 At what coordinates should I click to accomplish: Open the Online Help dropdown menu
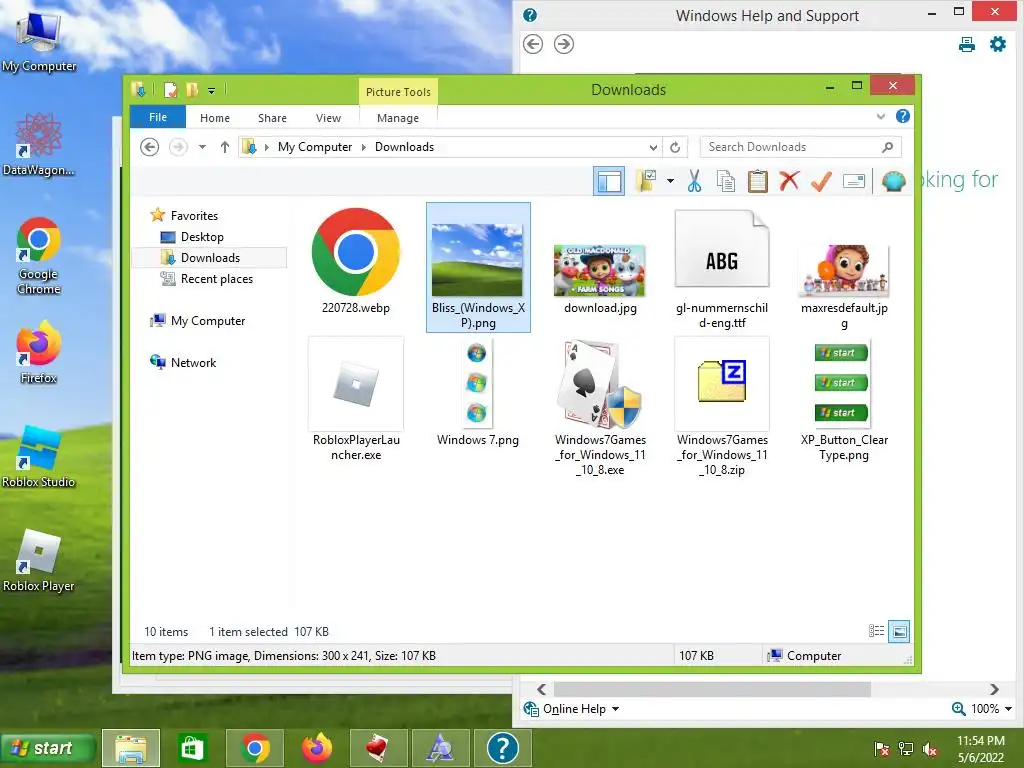[571, 709]
